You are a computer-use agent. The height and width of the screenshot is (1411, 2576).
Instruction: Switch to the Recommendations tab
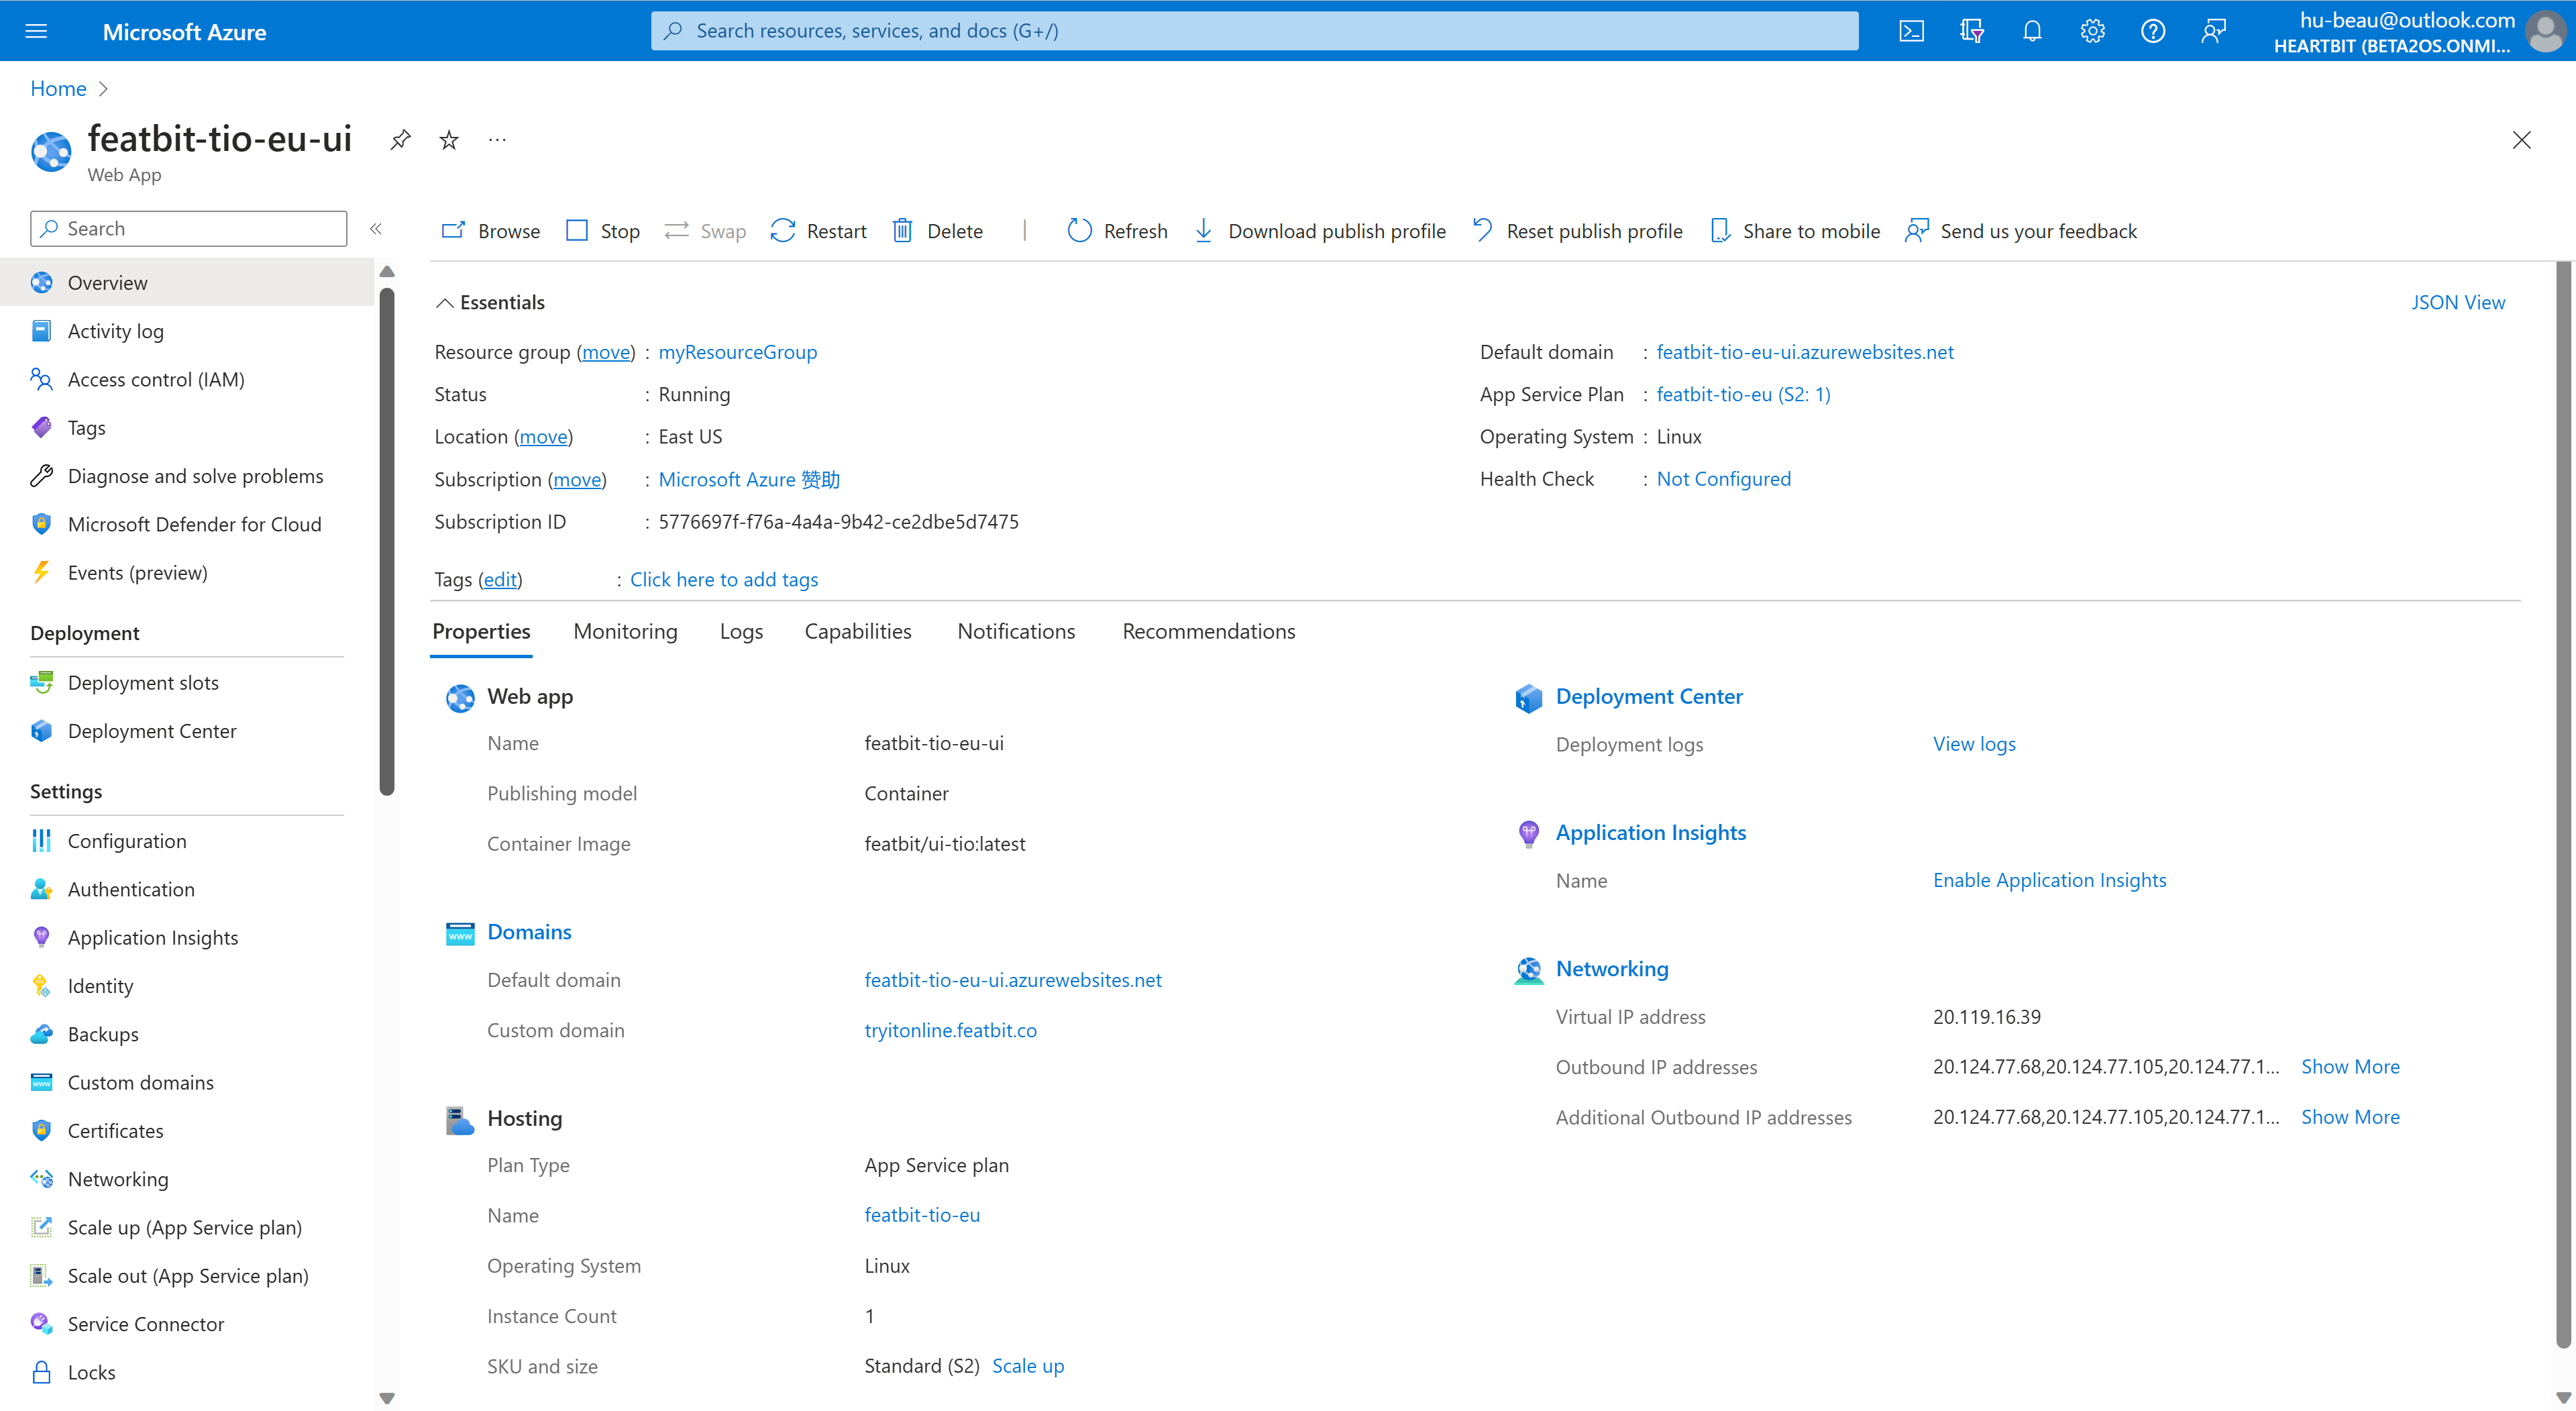[1208, 631]
